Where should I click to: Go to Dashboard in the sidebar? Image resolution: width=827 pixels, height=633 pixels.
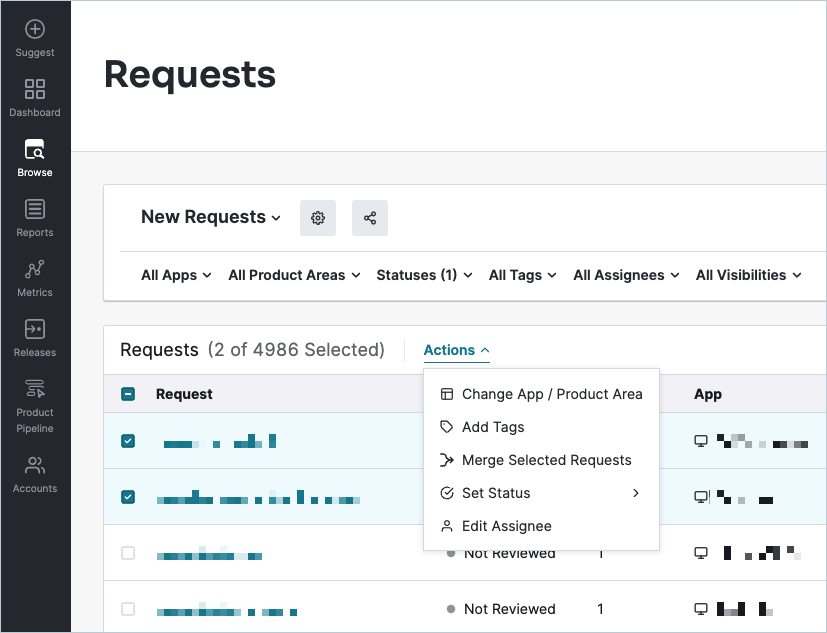click(x=35, y=98)
